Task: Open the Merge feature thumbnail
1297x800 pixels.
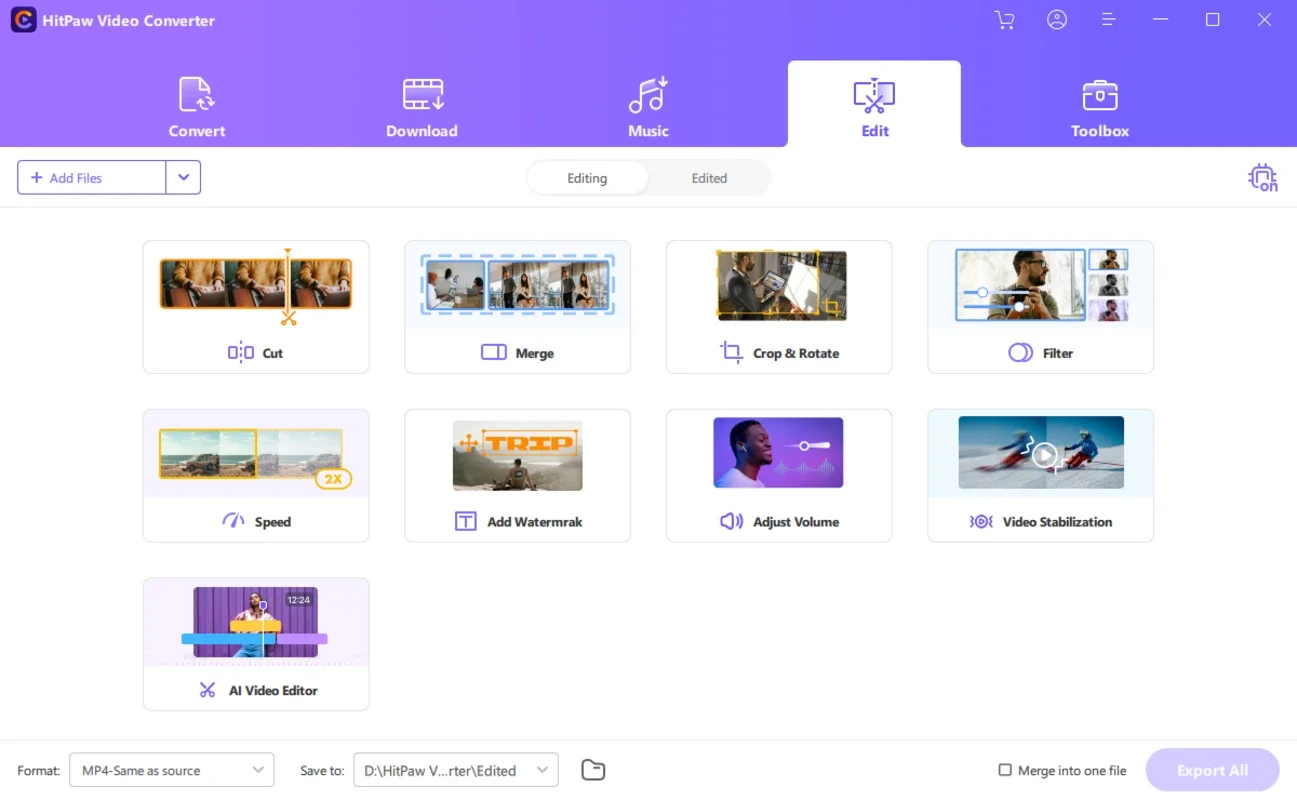Action: pyautogui.click(x=517, y=285)
